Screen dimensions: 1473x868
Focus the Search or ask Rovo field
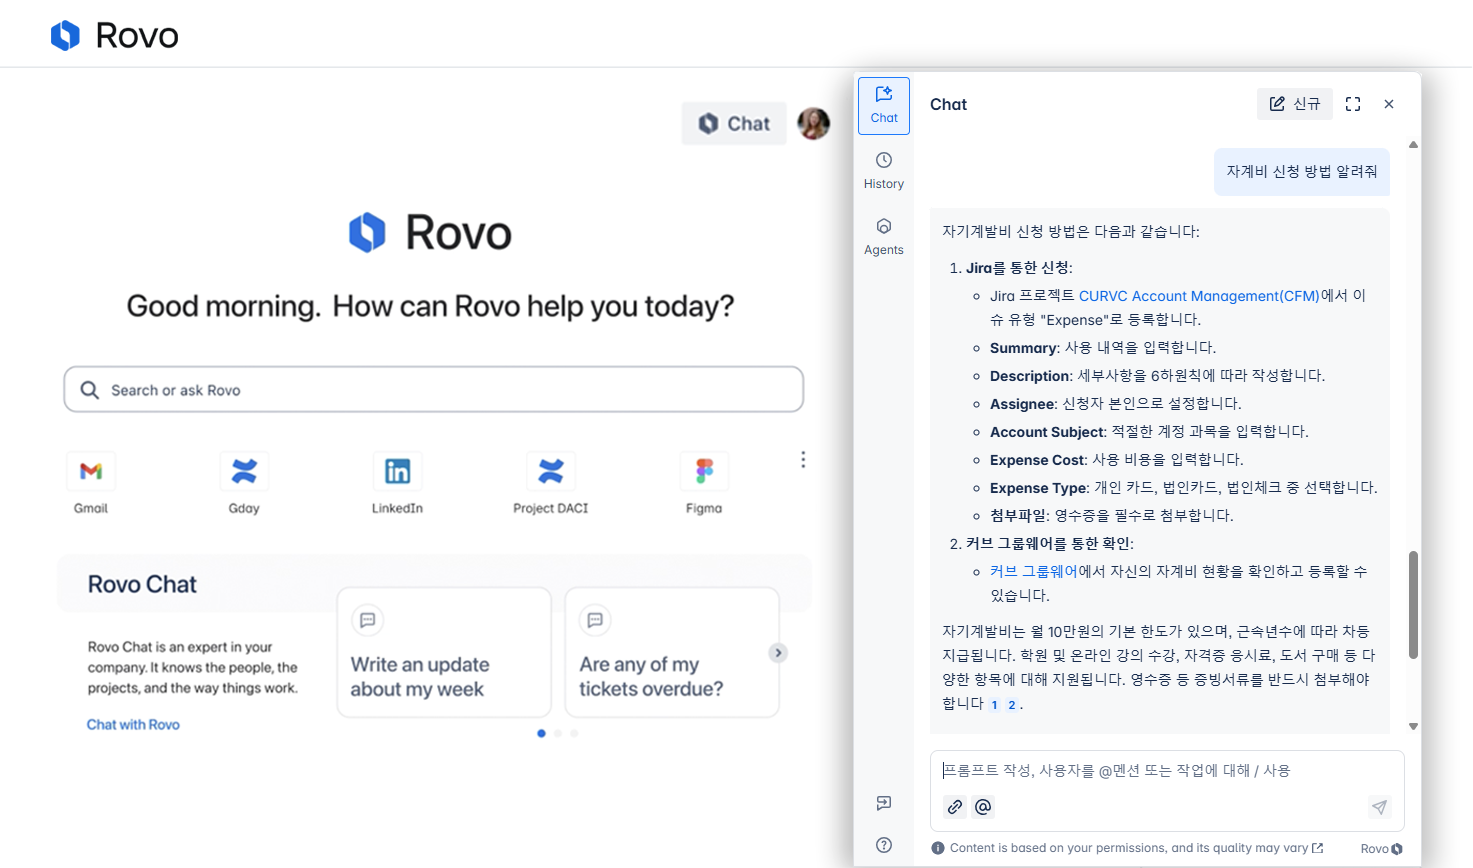pos(434,390)
